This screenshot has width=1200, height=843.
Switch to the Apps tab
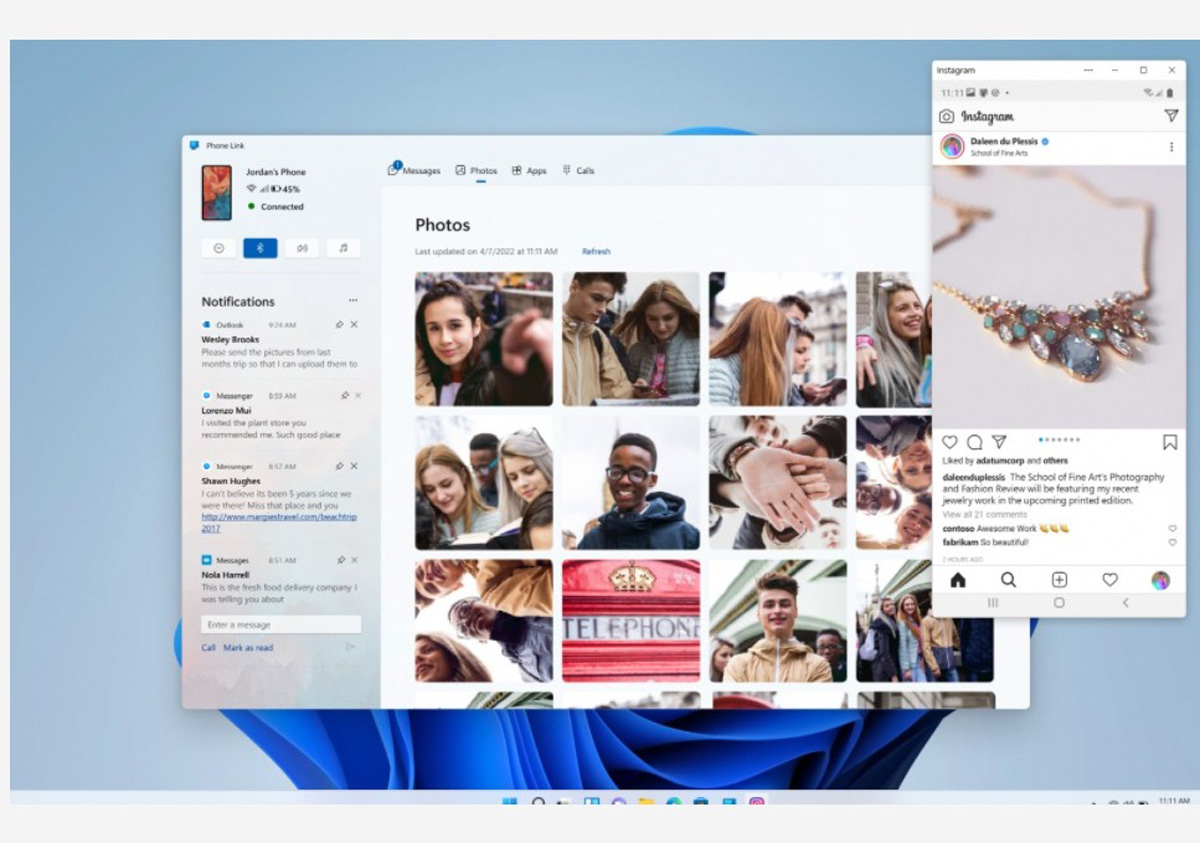[x=529, y=171]
